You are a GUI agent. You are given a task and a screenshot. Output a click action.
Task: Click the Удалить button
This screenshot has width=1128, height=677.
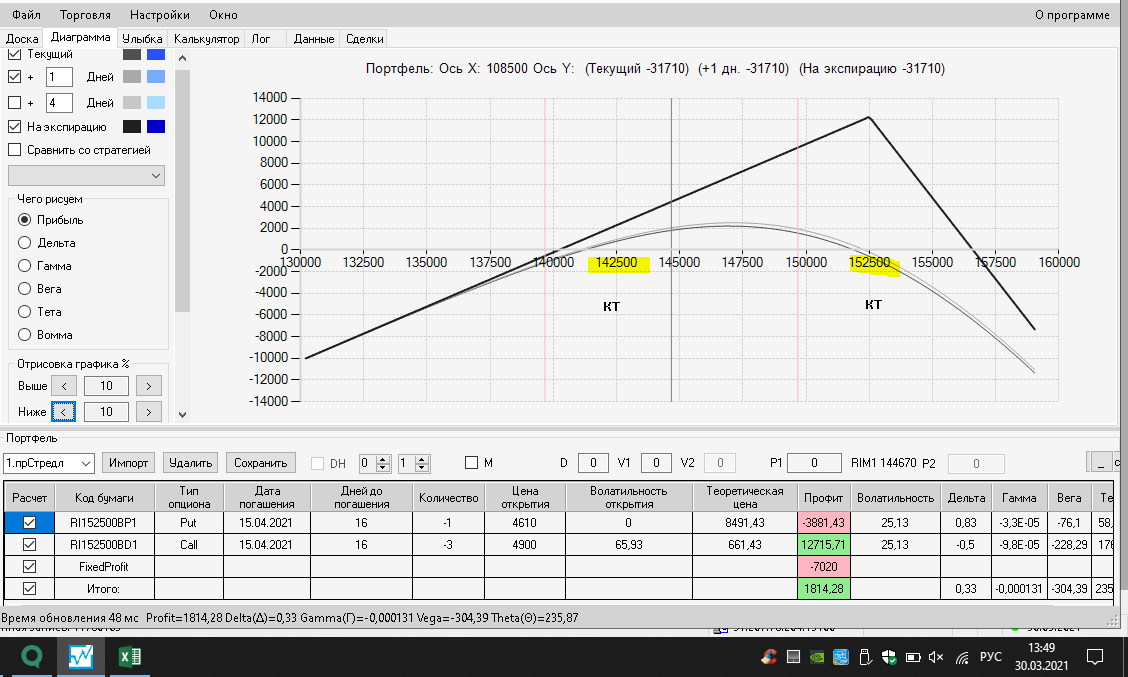coord(191,463)
